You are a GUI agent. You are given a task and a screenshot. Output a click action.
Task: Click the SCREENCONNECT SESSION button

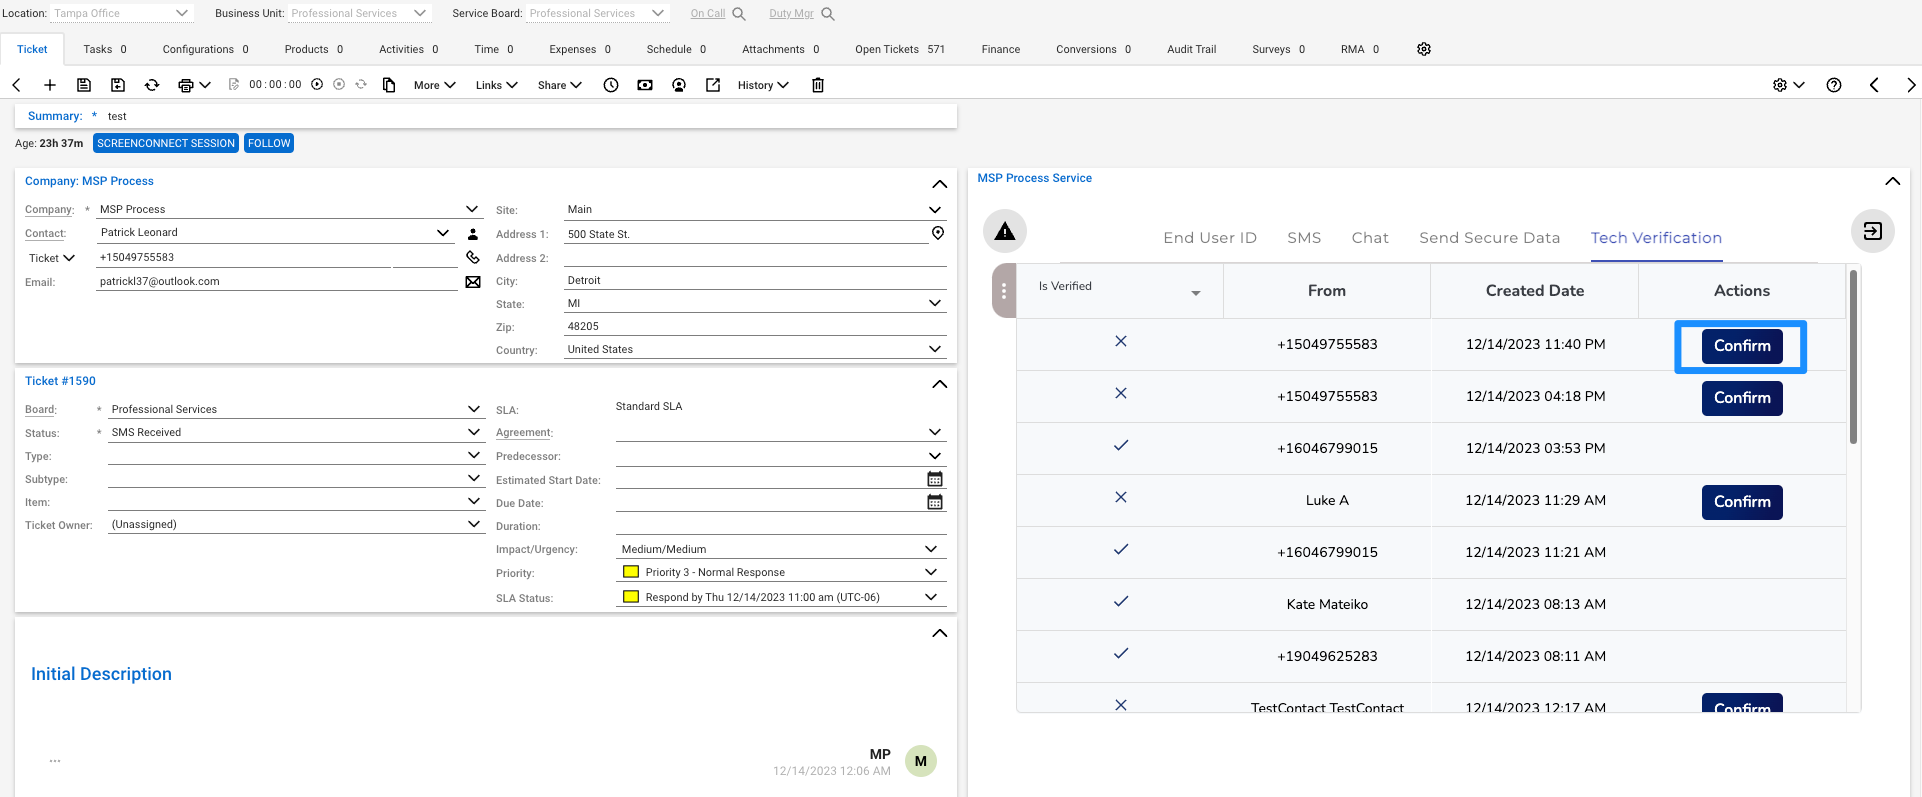(x=166, y=143)
